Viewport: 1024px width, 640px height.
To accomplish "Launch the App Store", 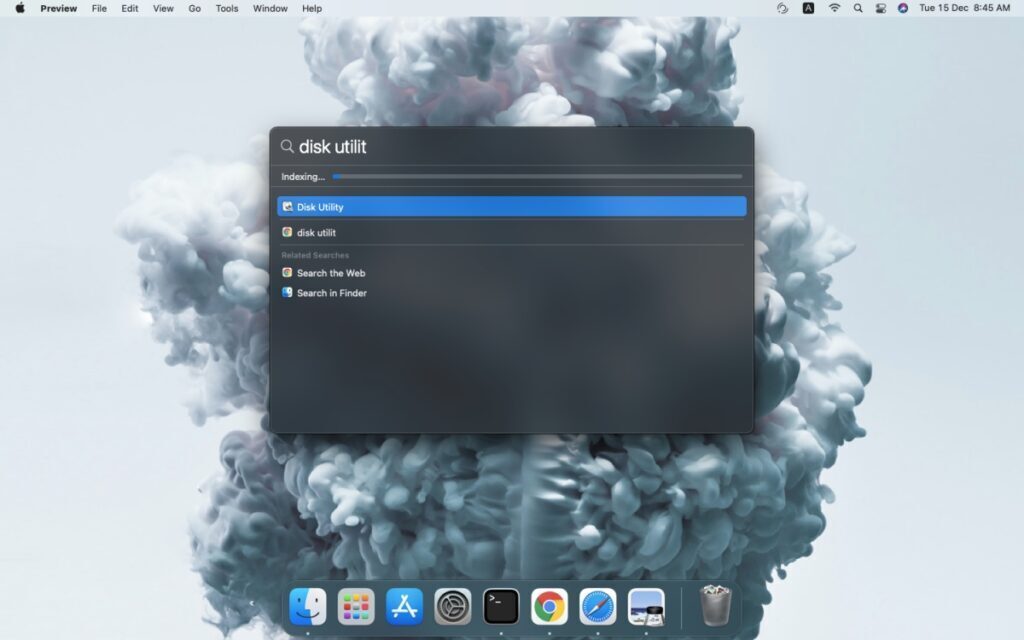I will point(404,606).
